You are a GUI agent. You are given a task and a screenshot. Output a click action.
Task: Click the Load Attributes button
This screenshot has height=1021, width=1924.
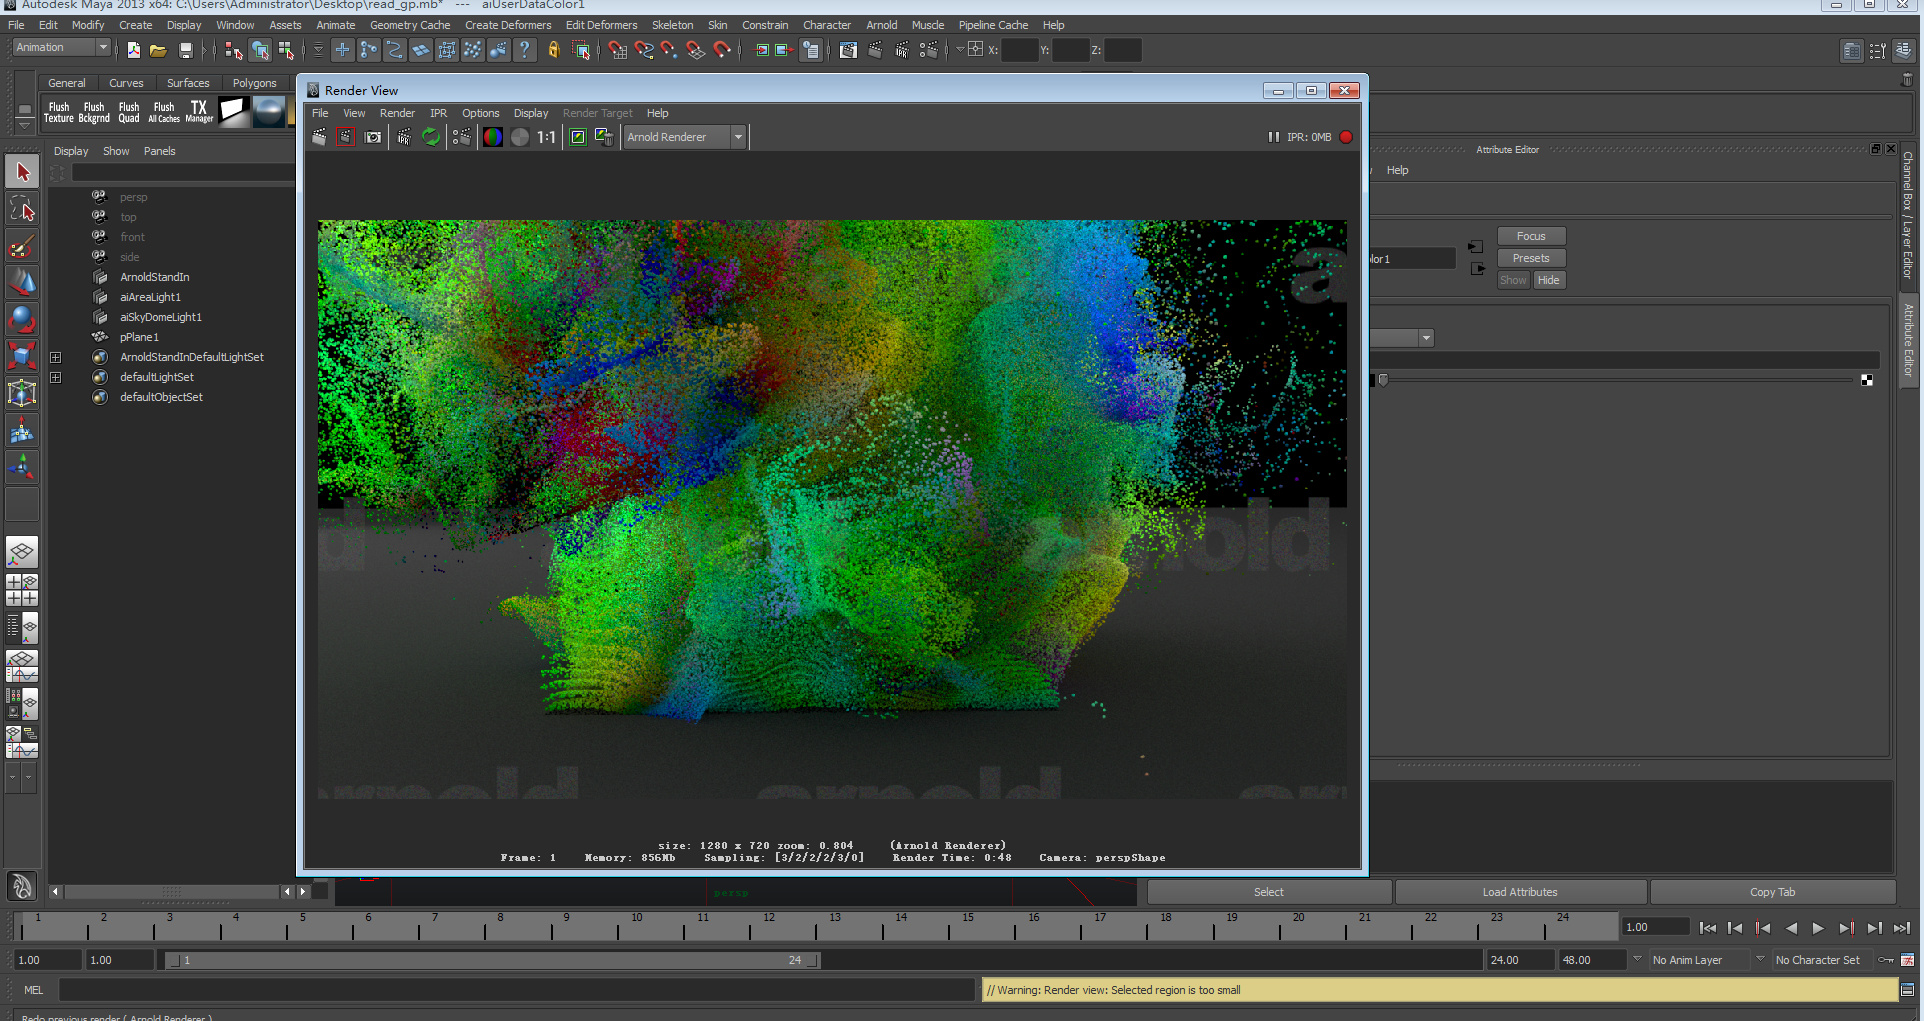[1519, 892]
